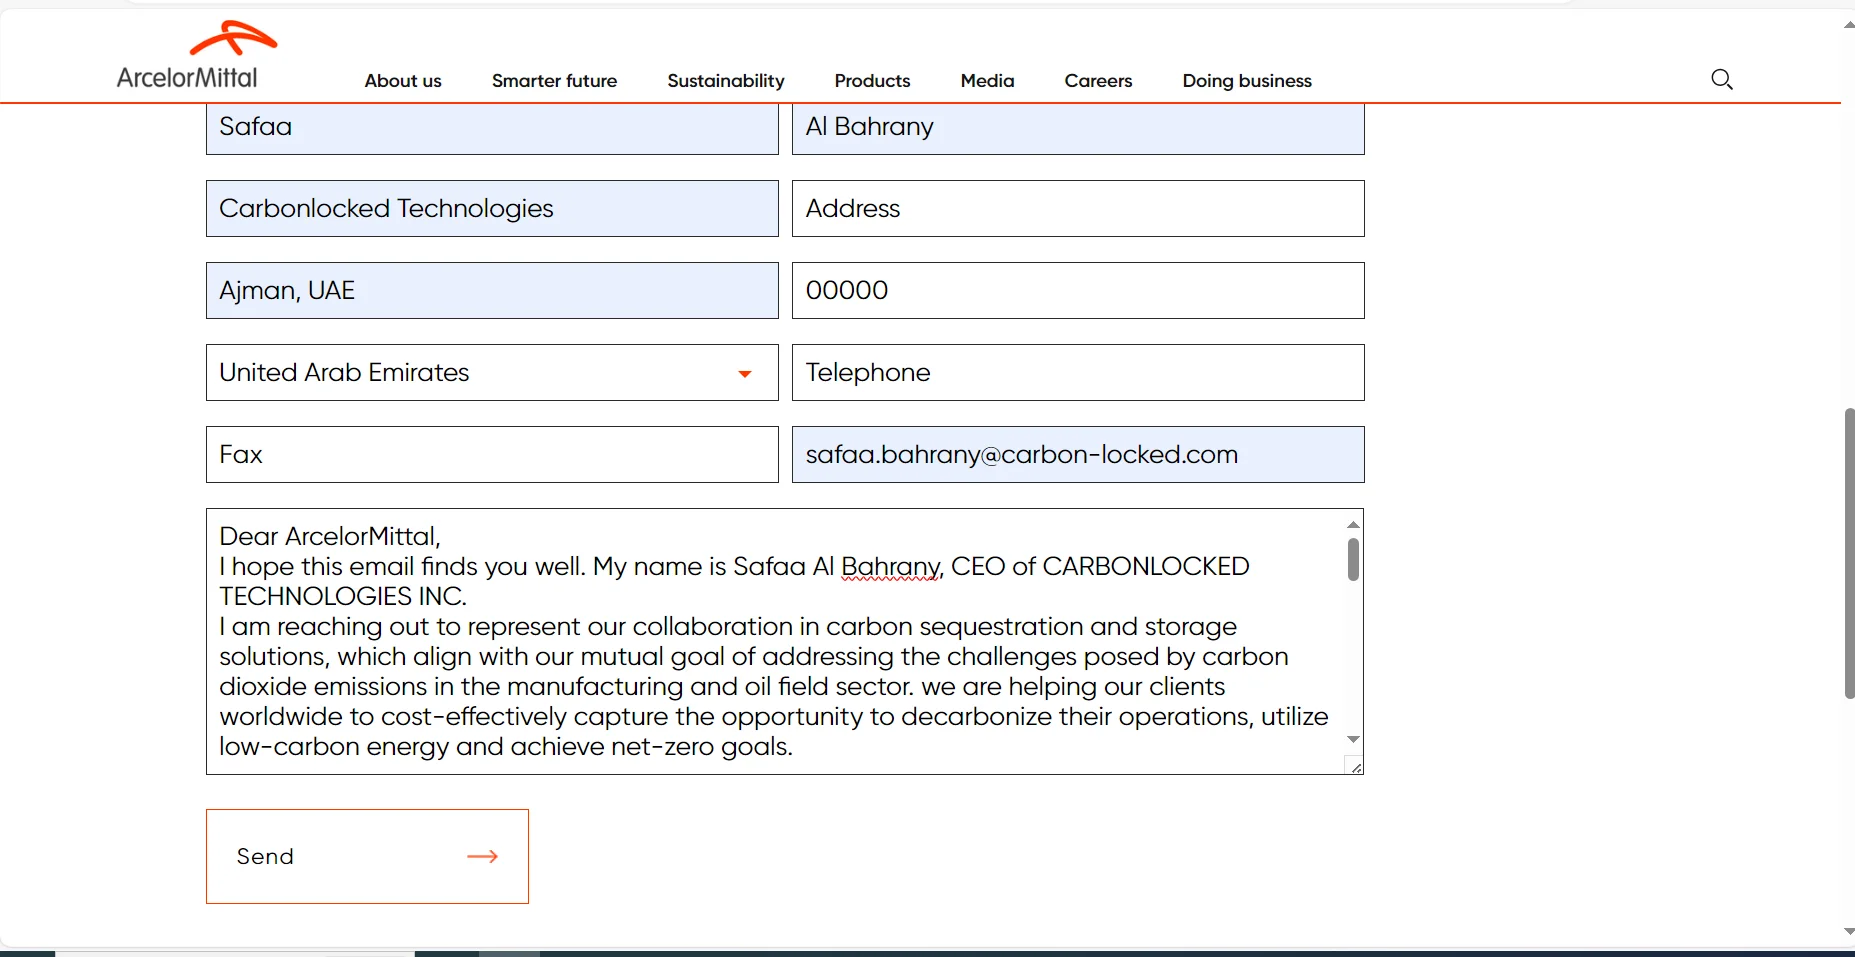Click the city field Ajman, UAE

(x=492, y=290)
